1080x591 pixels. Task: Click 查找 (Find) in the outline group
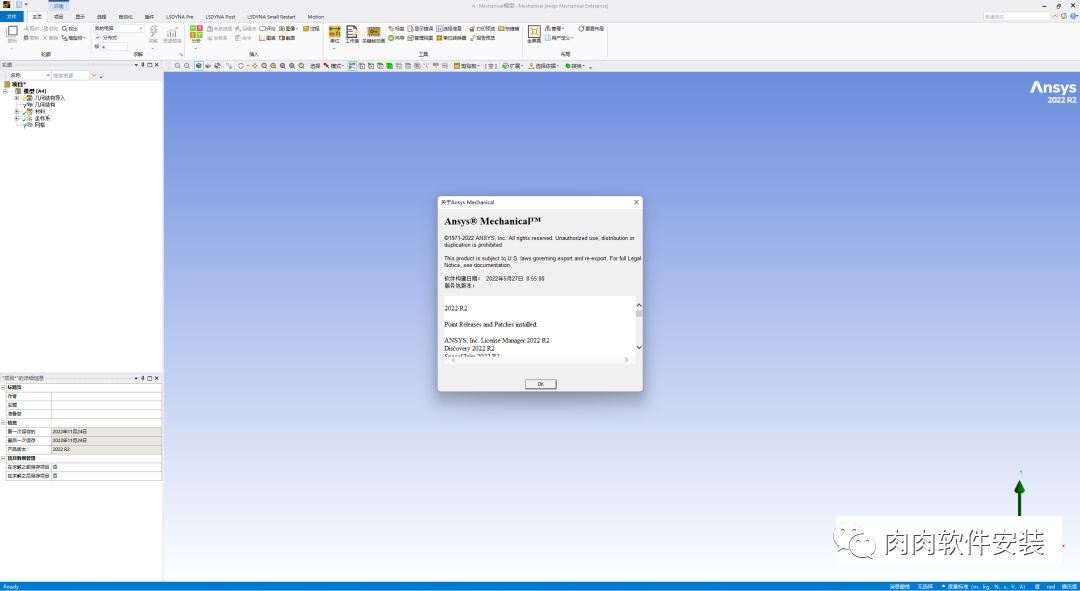(70, 29)
